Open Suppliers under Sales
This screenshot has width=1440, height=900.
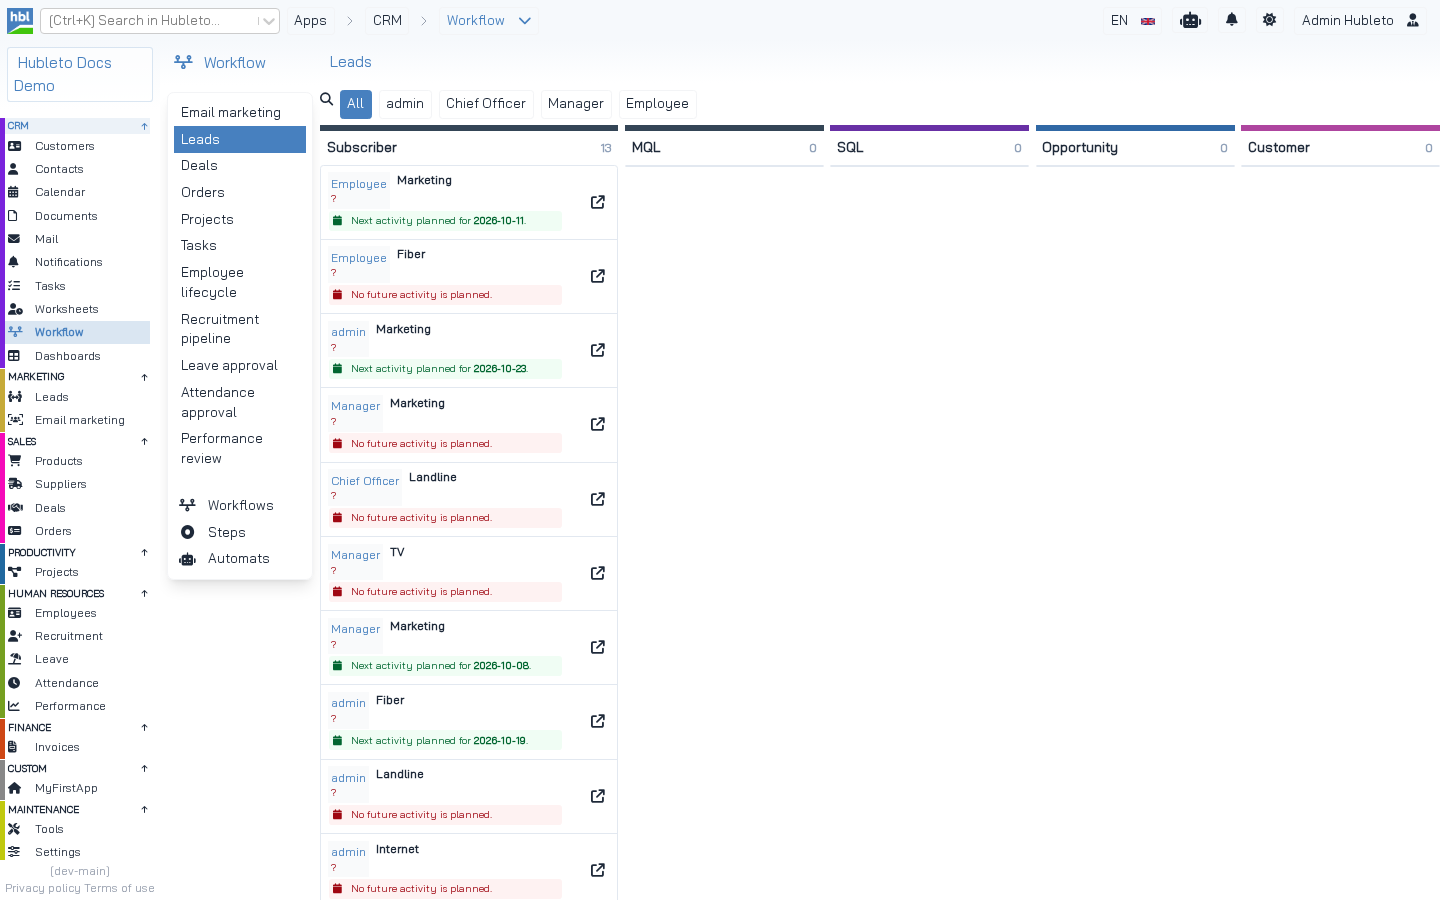tap(77, 484)
